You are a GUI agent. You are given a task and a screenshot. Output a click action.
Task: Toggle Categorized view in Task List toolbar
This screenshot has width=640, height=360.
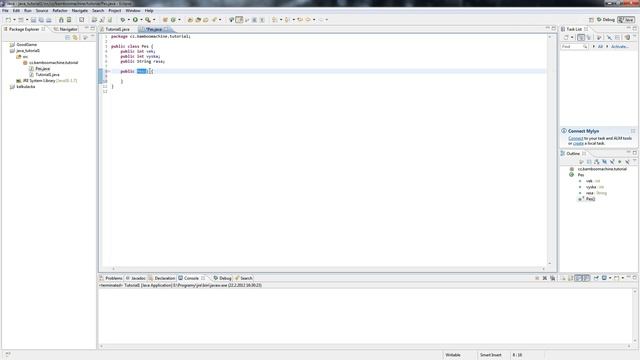(581, 37)
